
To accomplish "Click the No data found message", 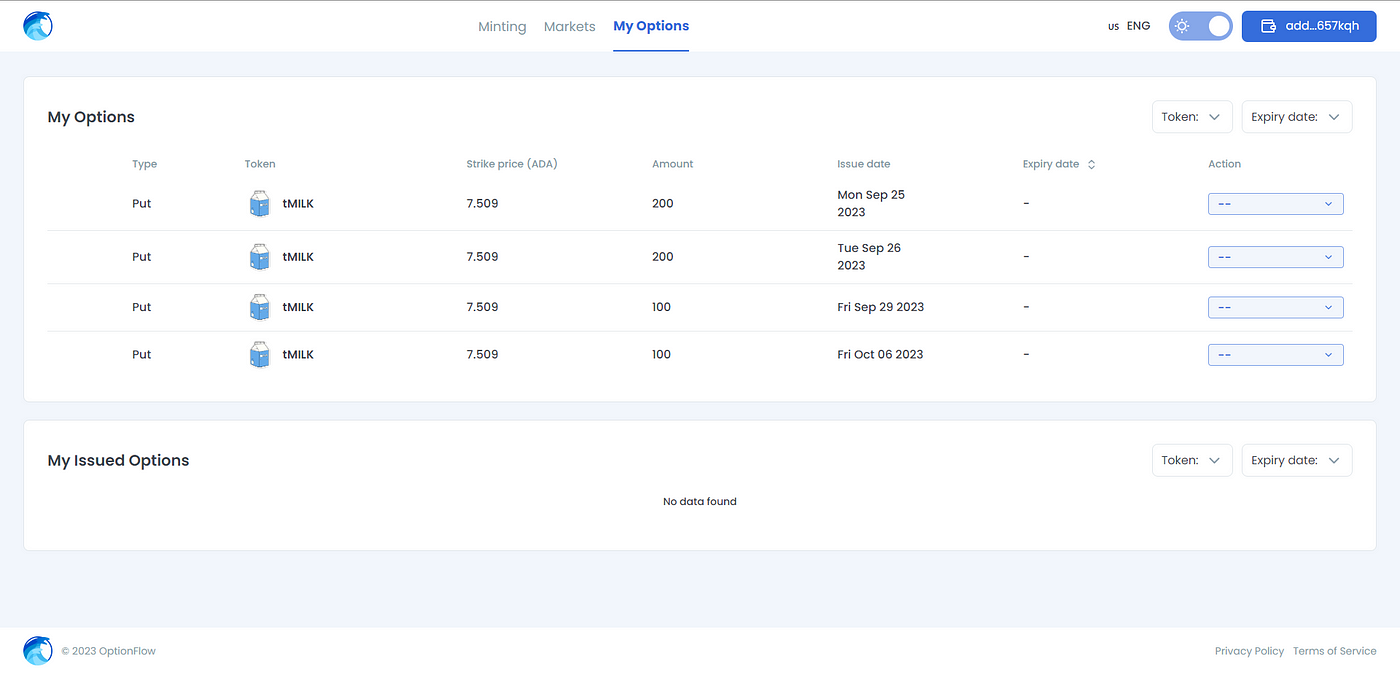I will (700, 502).
